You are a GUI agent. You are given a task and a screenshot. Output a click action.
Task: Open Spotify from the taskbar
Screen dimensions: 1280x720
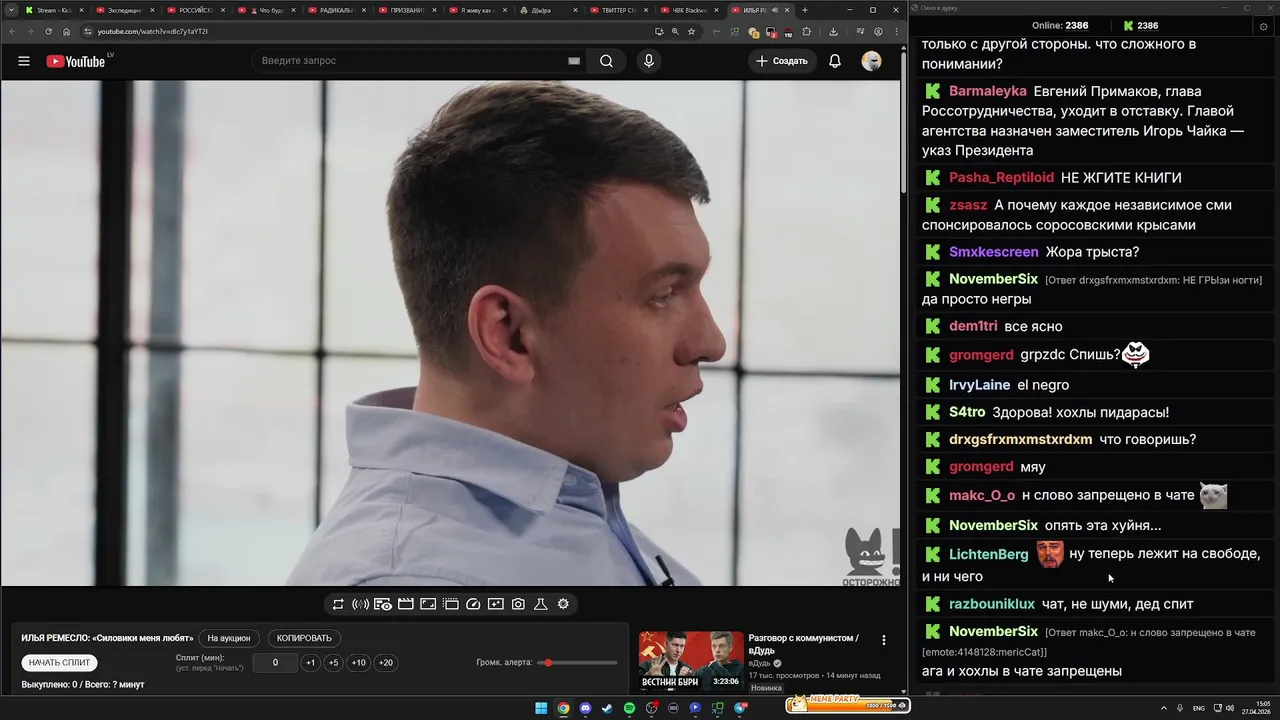pos(629,708)
